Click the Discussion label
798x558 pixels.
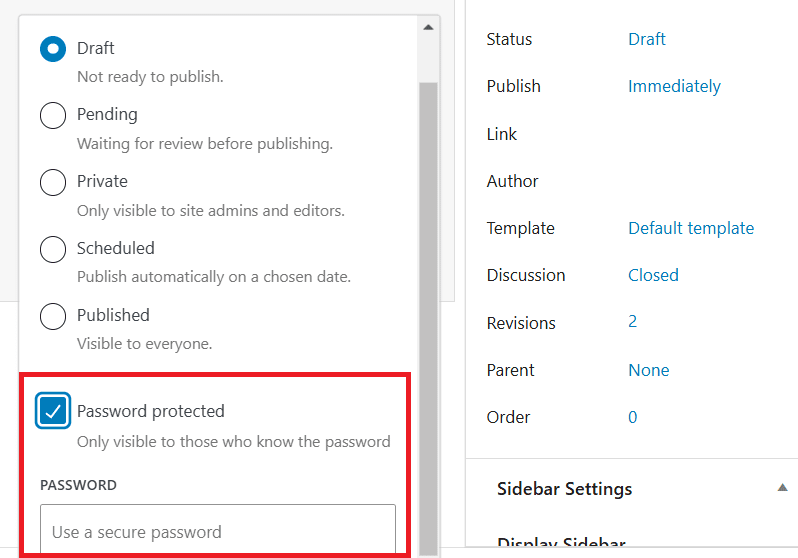[x=526, y=275]
